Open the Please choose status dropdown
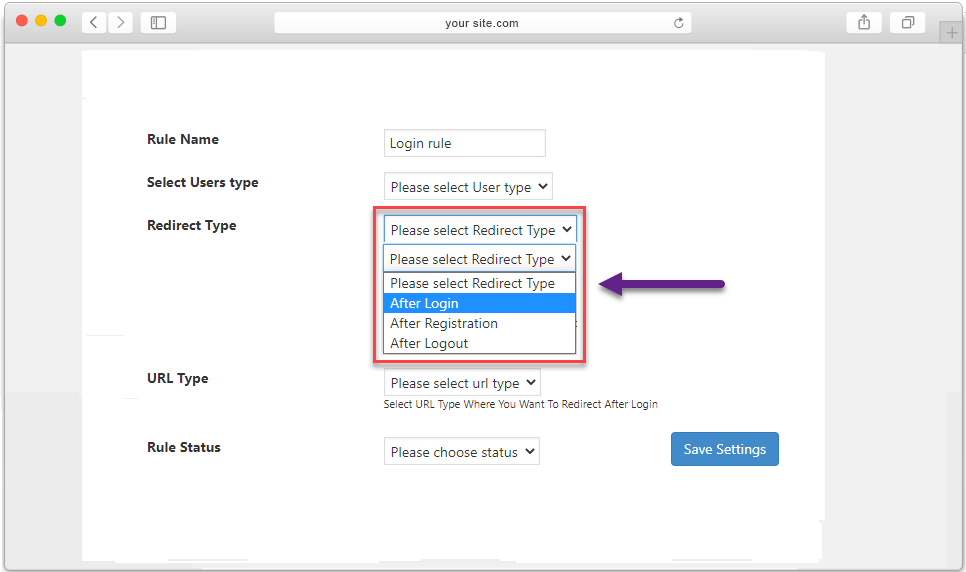Screen dimensions: 966x572 coord(462,452)
